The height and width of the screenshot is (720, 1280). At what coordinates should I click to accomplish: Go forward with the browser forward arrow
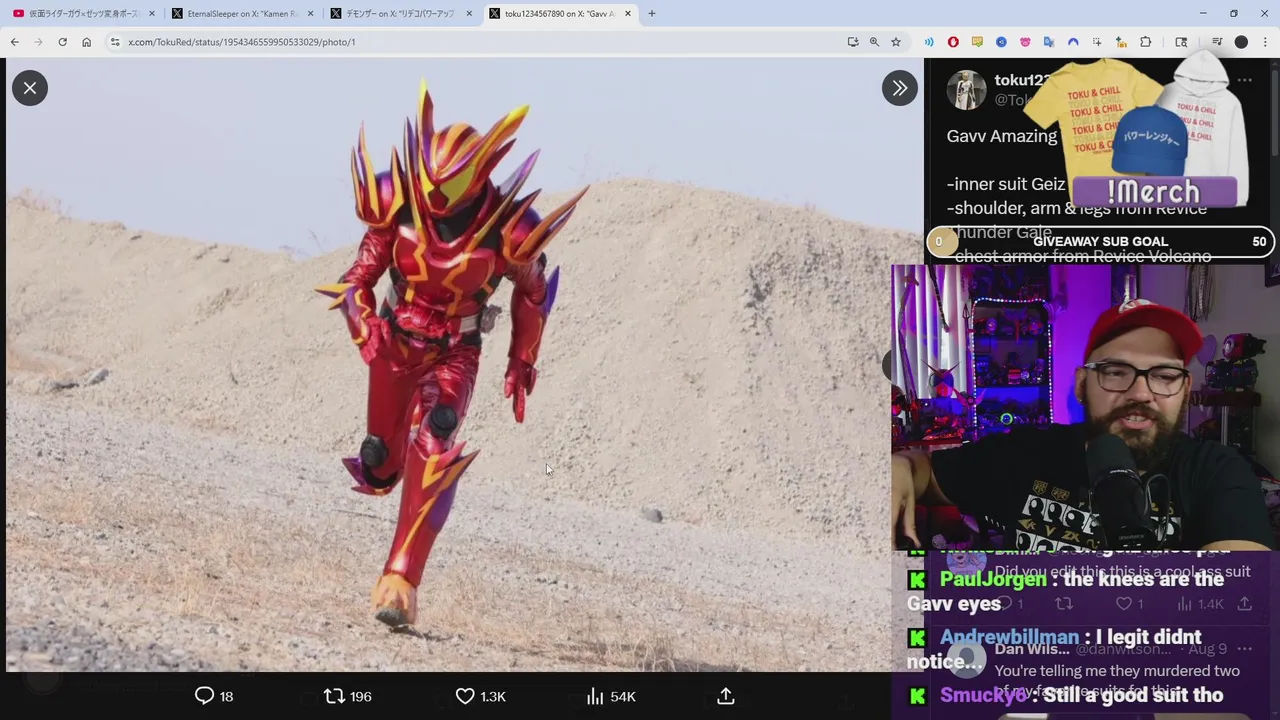38,42
